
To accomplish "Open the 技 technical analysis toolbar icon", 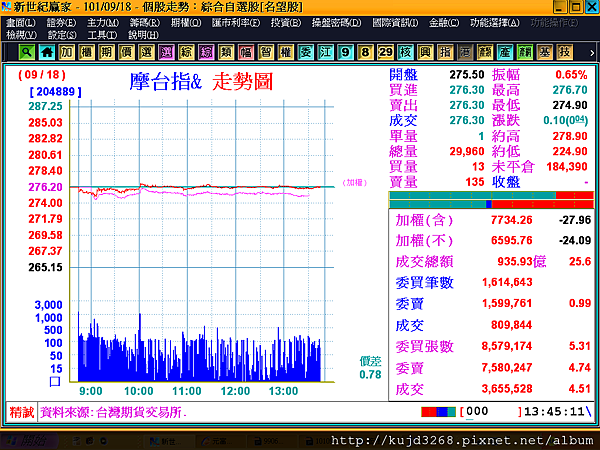I will (x=564, y=52).
